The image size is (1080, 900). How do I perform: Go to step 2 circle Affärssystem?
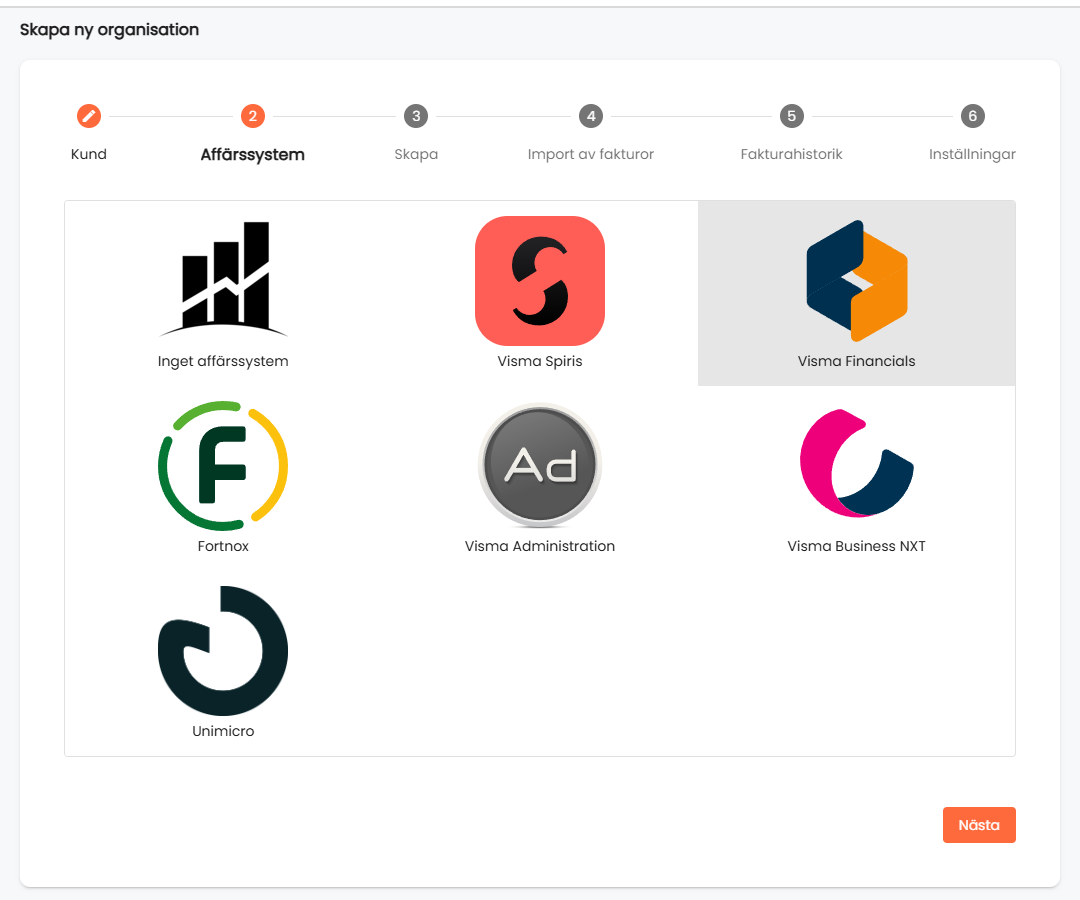pyautogui.click(x=253, y=116)
